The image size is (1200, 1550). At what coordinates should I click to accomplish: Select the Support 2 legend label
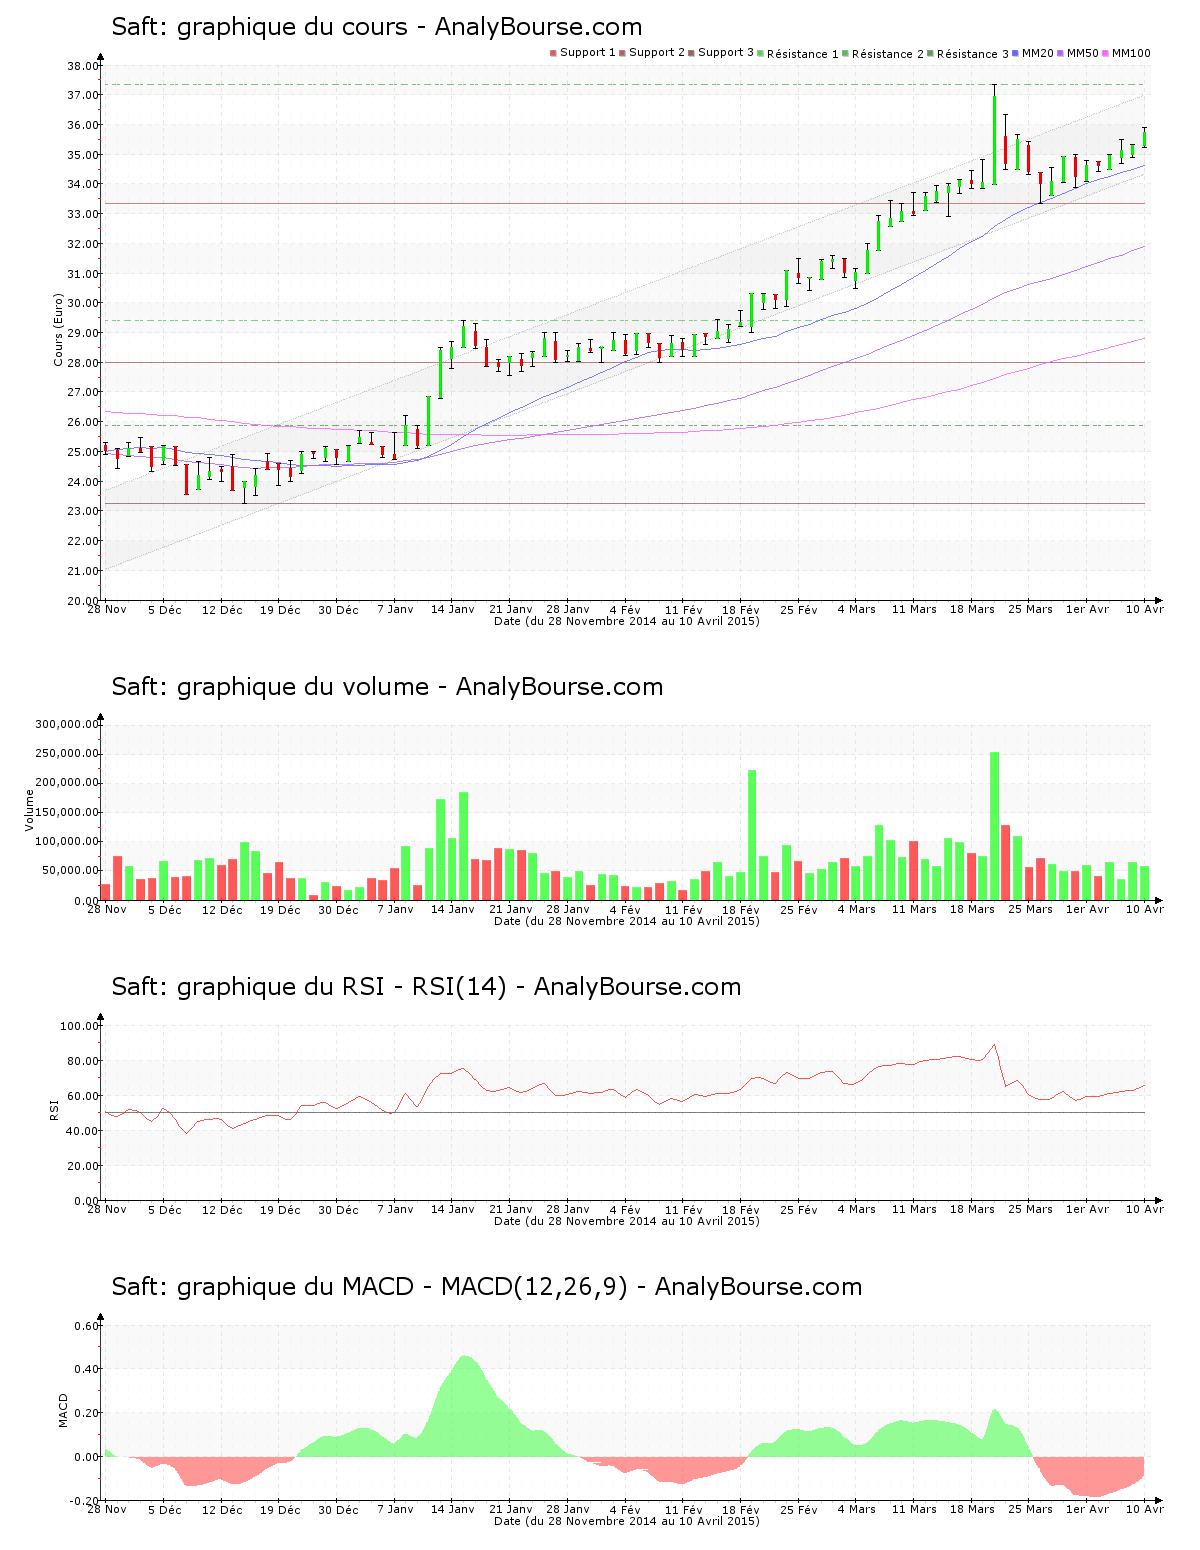(657, 53)
